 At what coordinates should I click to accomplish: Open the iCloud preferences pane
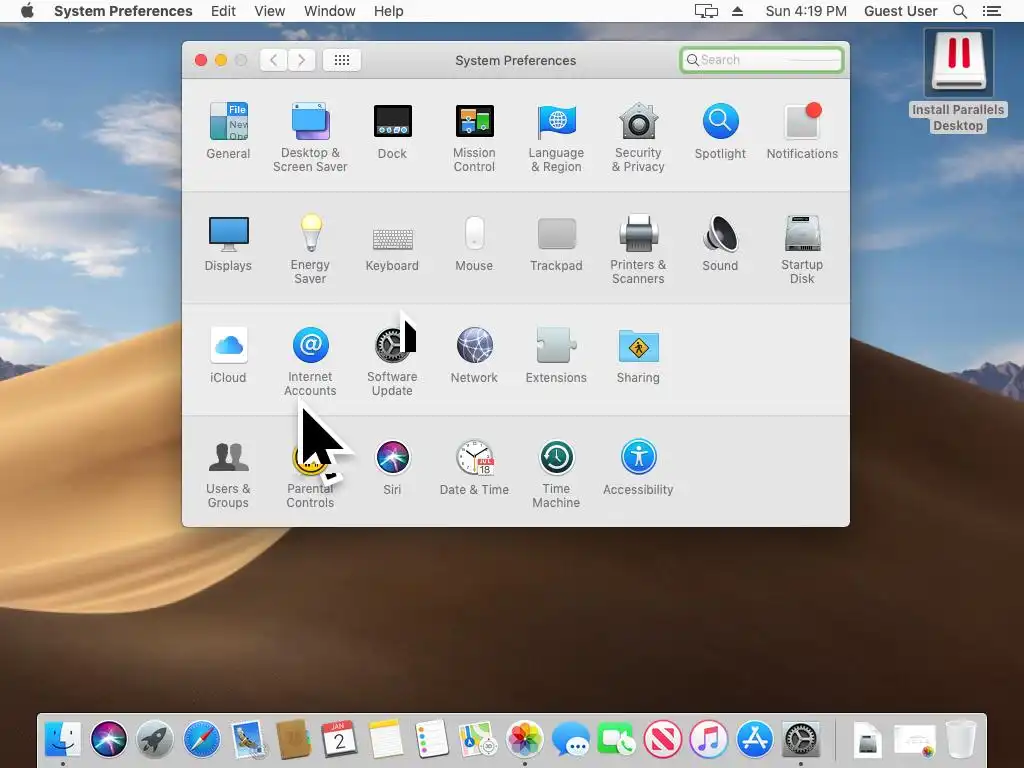pyautogui.click(x=228, y=355)
